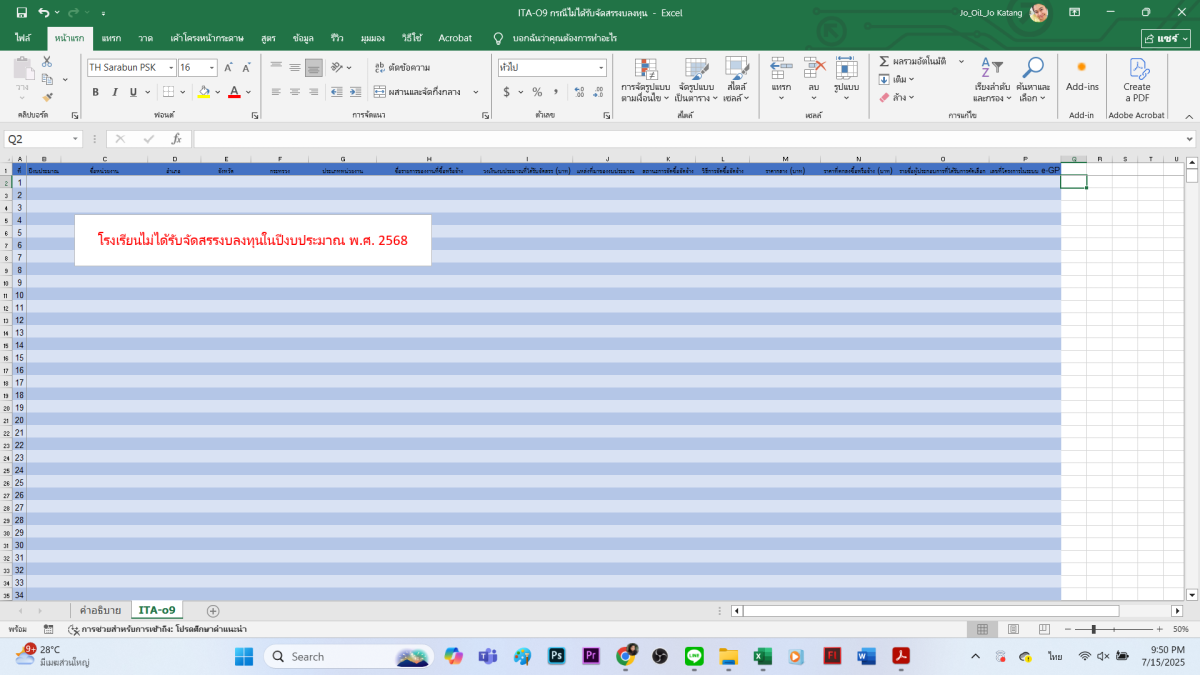
Task: Click the Percent Style icon
Action: click(x=537, y=92)
